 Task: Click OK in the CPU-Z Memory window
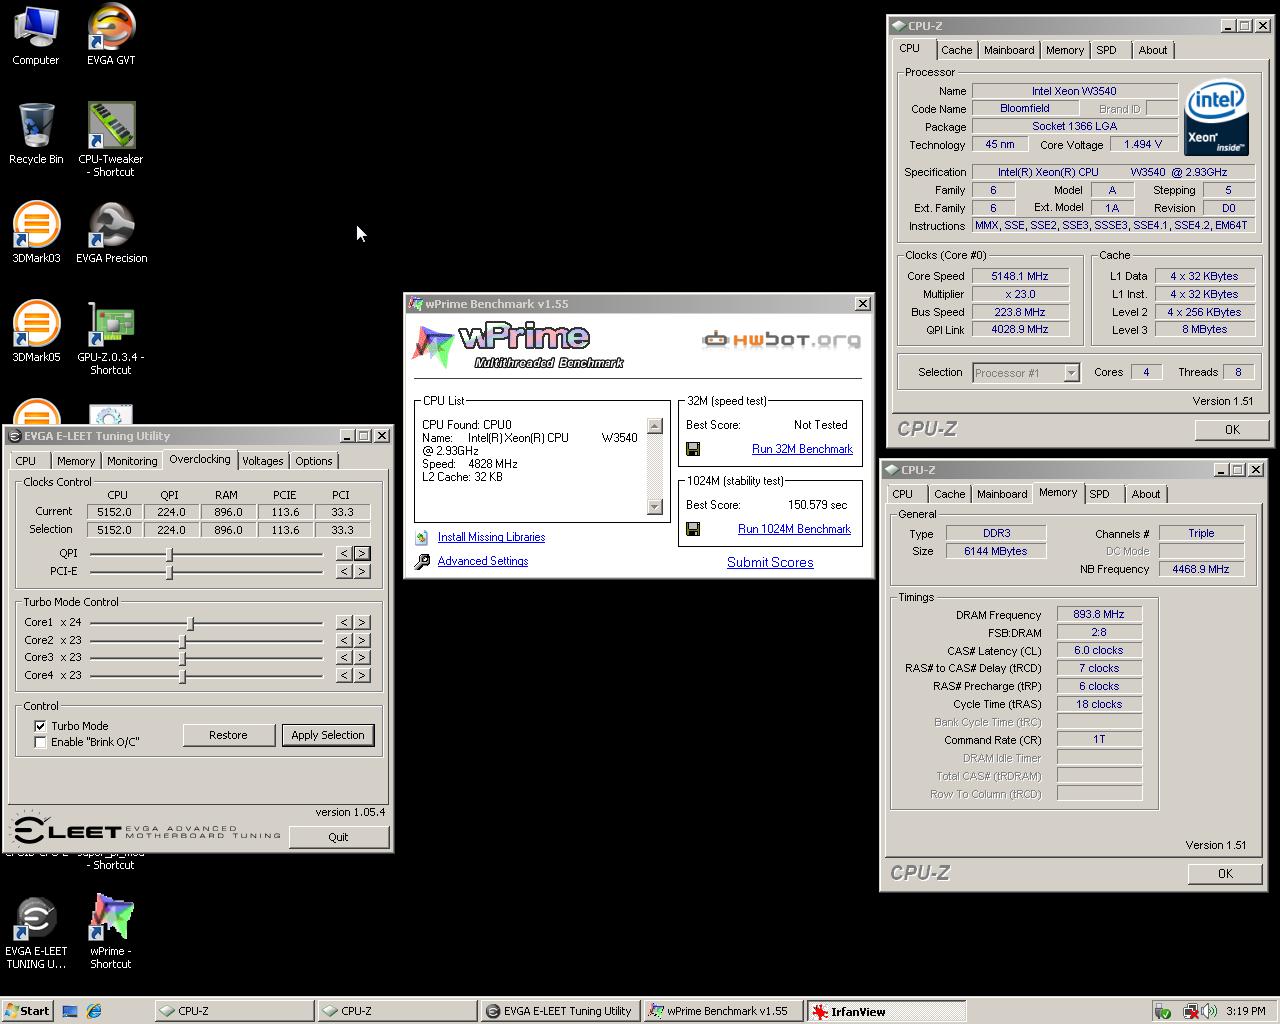click(x=1225, y=873)
